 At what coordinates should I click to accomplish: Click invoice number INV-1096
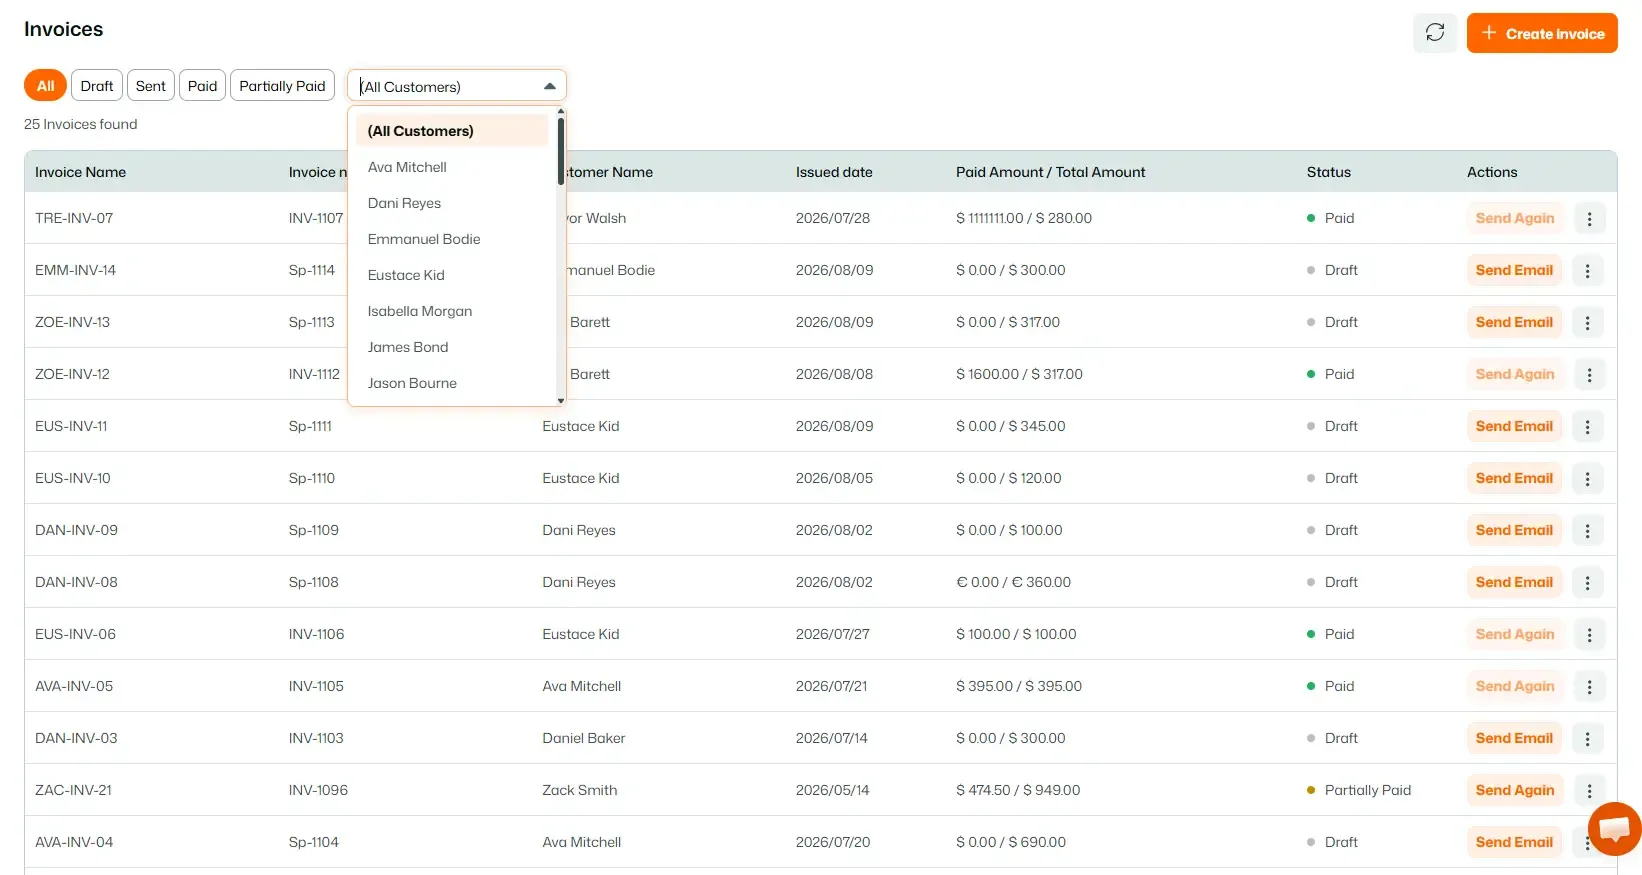pos(318,790)
